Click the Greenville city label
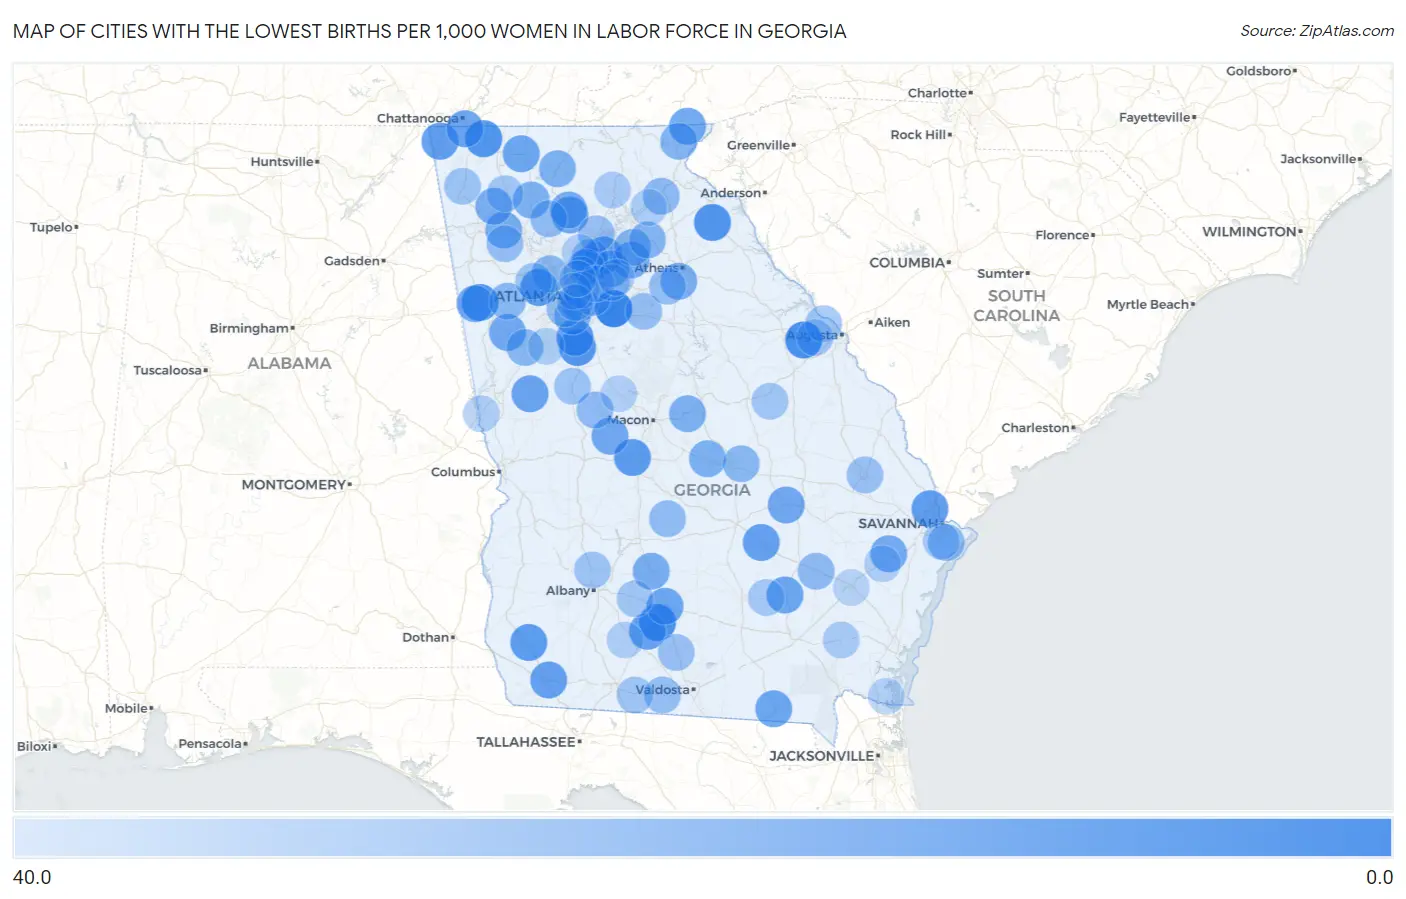The height and width of the screenshot is (899, 1406). [x=758, y=145]
